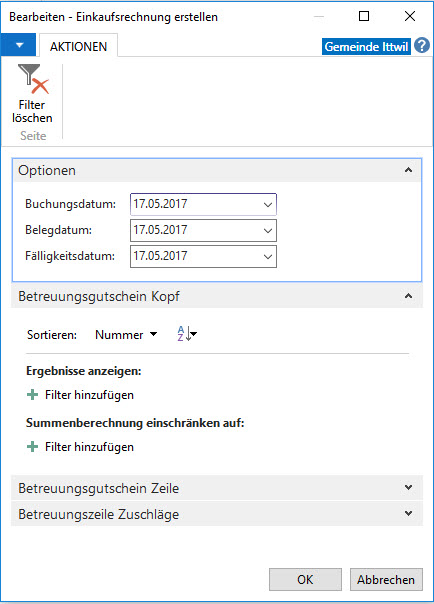Click the Abbrechen button

coord(386,579)
